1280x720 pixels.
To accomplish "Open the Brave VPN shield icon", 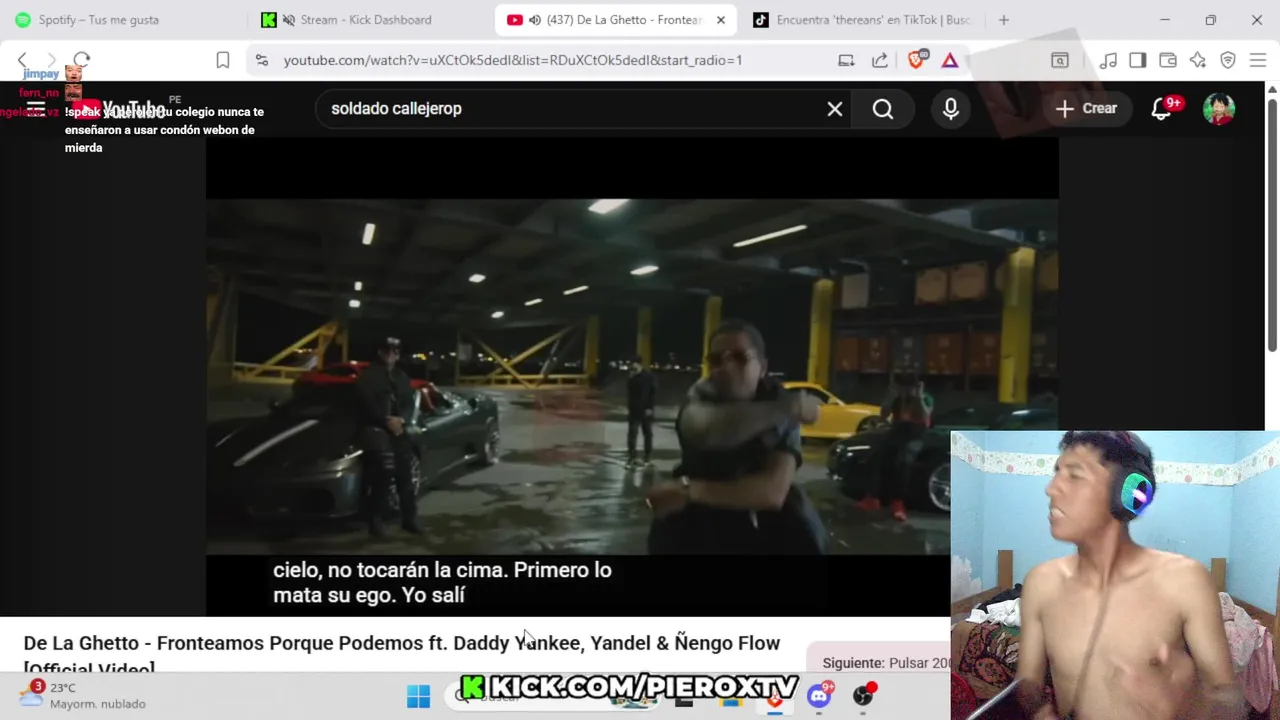I will (1228, 60).
